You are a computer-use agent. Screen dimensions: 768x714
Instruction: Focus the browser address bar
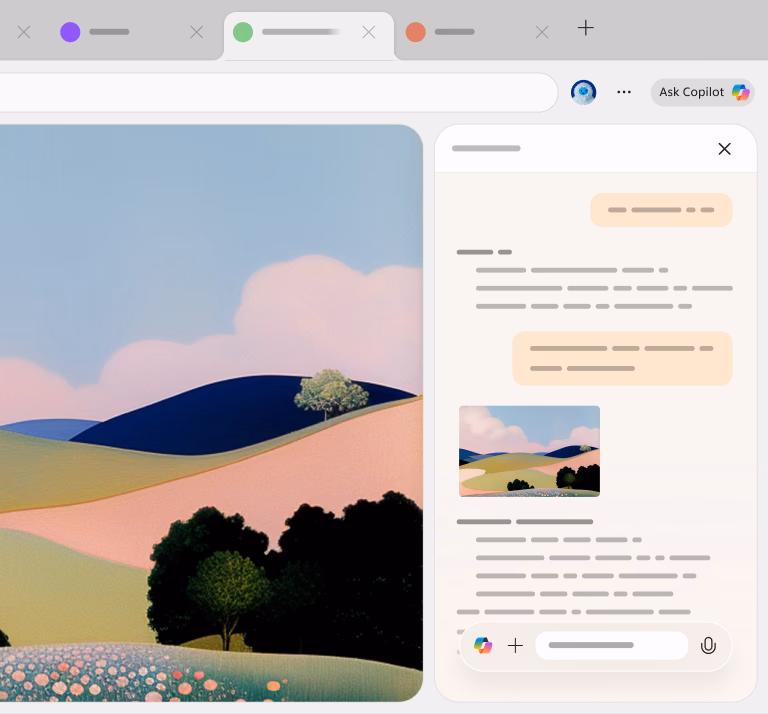270,92
